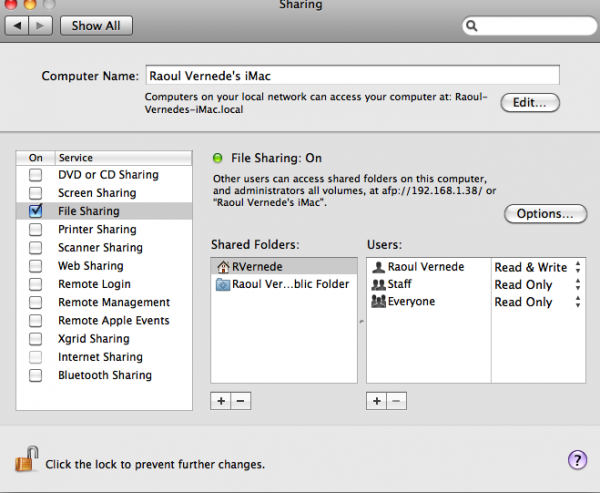Click the Show All button
Viewport: 600px width, 493px height.
96,26
